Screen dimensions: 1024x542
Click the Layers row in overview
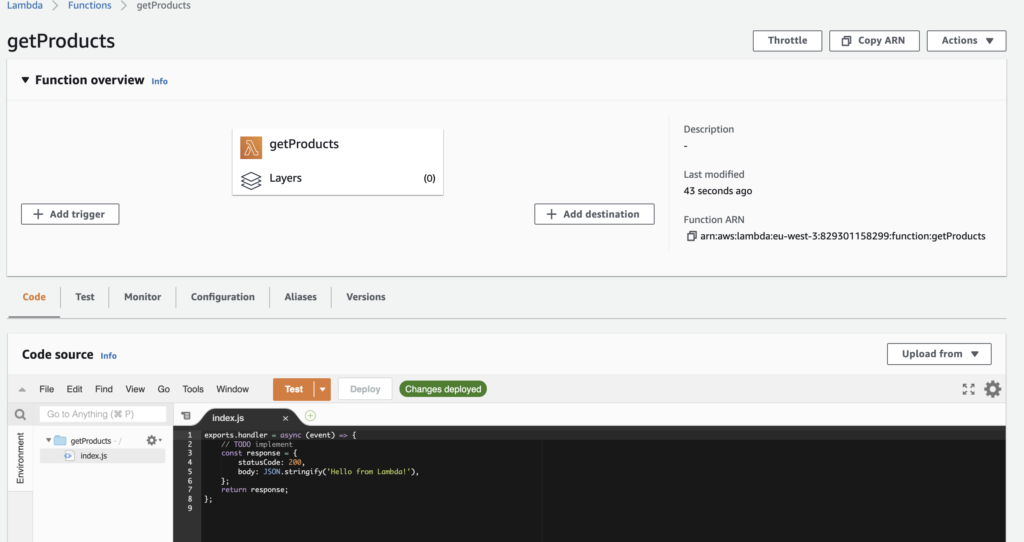(338, 178)
